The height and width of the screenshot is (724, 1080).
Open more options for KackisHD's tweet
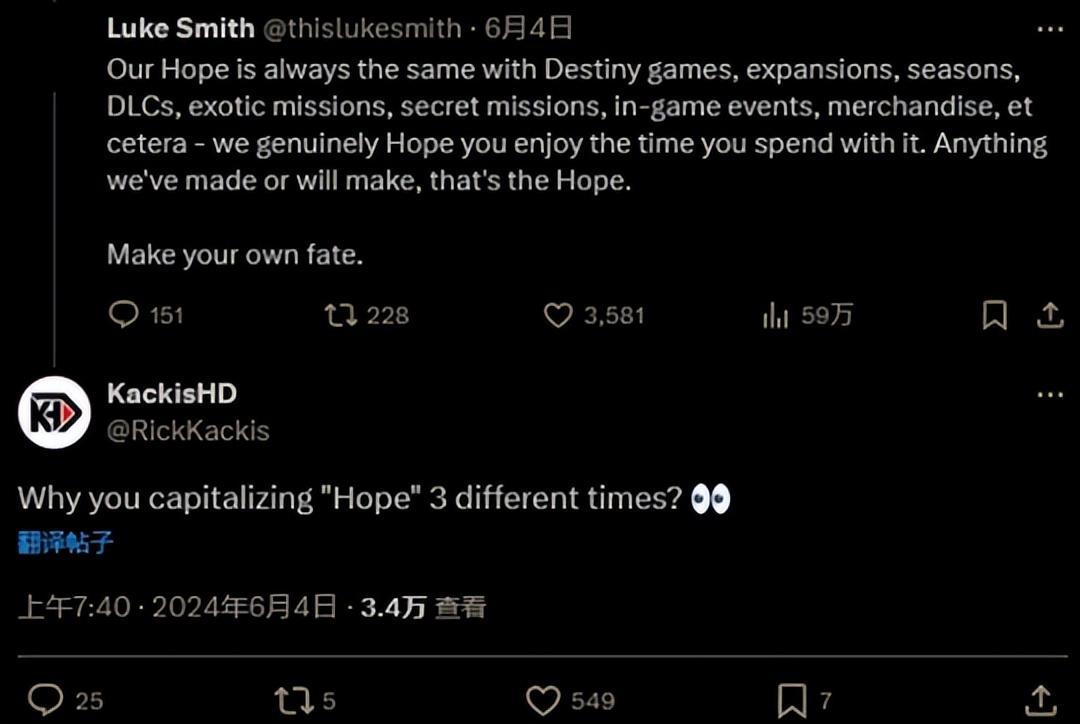click(1049, 395)
